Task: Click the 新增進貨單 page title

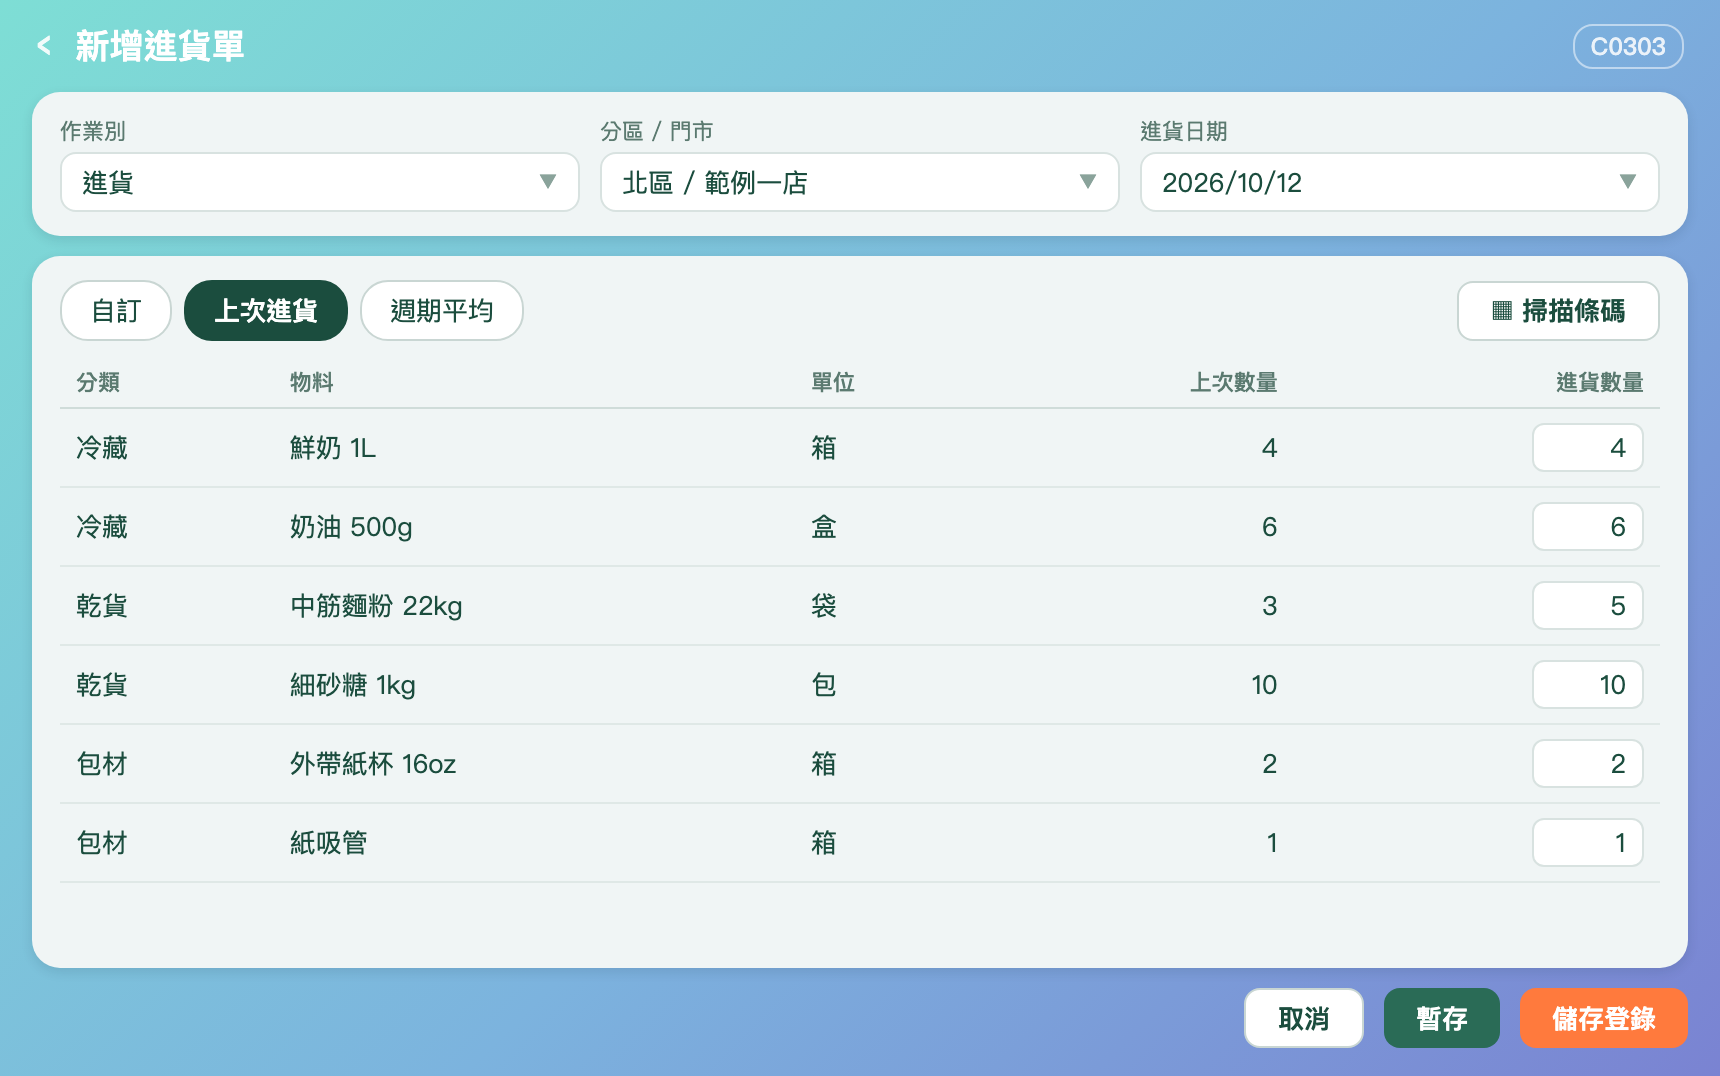Action: pos(160,46)
